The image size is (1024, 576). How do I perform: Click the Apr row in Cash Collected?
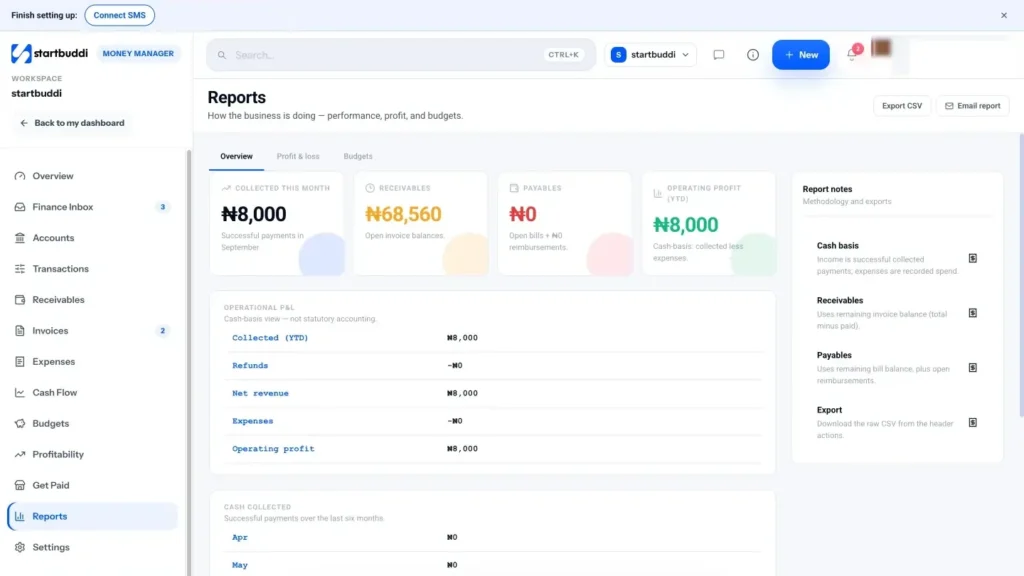[493, 537]
